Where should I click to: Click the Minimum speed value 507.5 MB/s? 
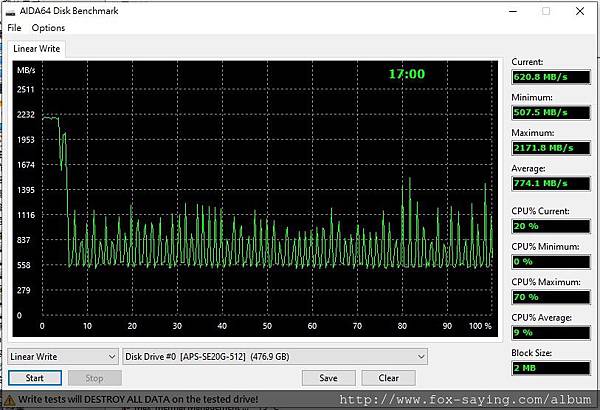click(x=551, y=112)
